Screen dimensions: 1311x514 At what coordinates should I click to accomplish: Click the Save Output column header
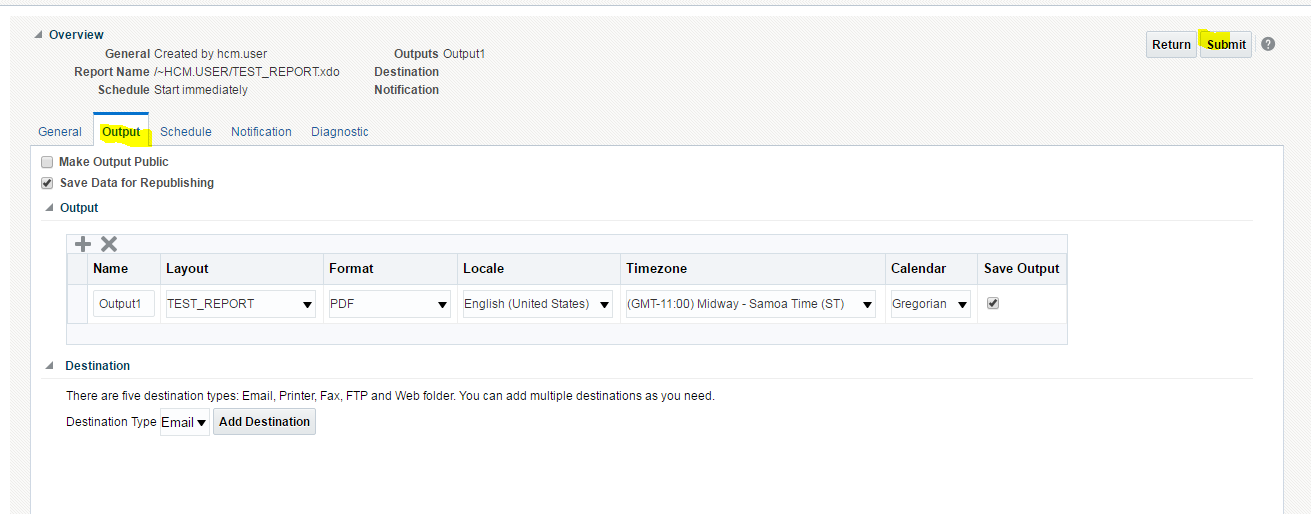1022,269
